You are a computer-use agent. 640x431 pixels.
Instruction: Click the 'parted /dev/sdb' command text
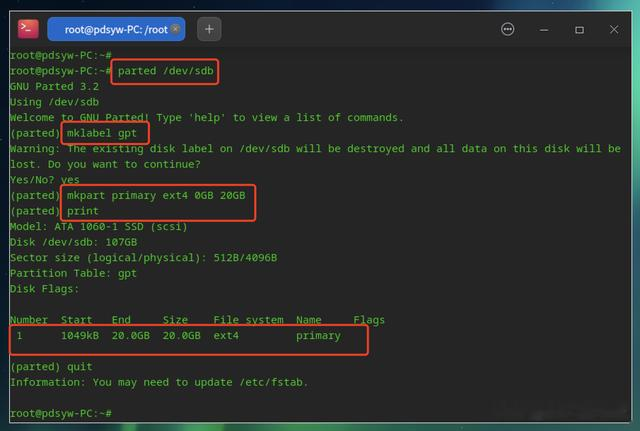pos(165,71)
